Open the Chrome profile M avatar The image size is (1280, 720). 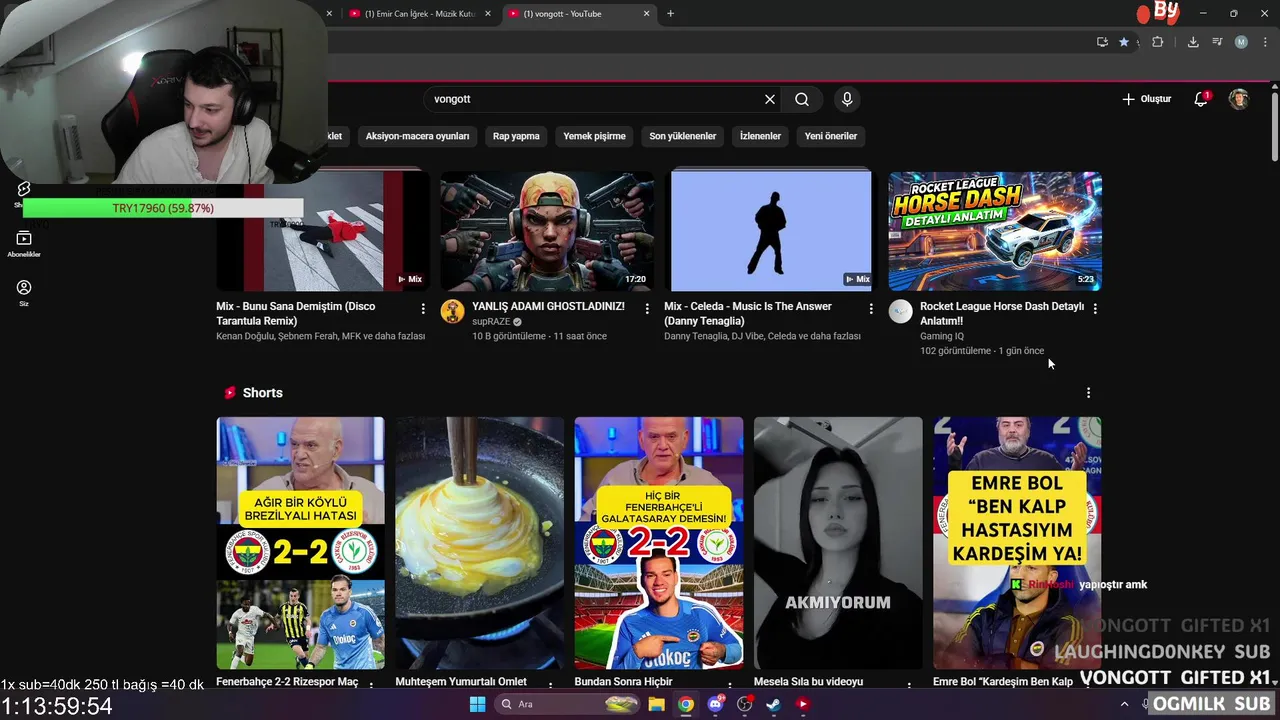[1241, 42]
